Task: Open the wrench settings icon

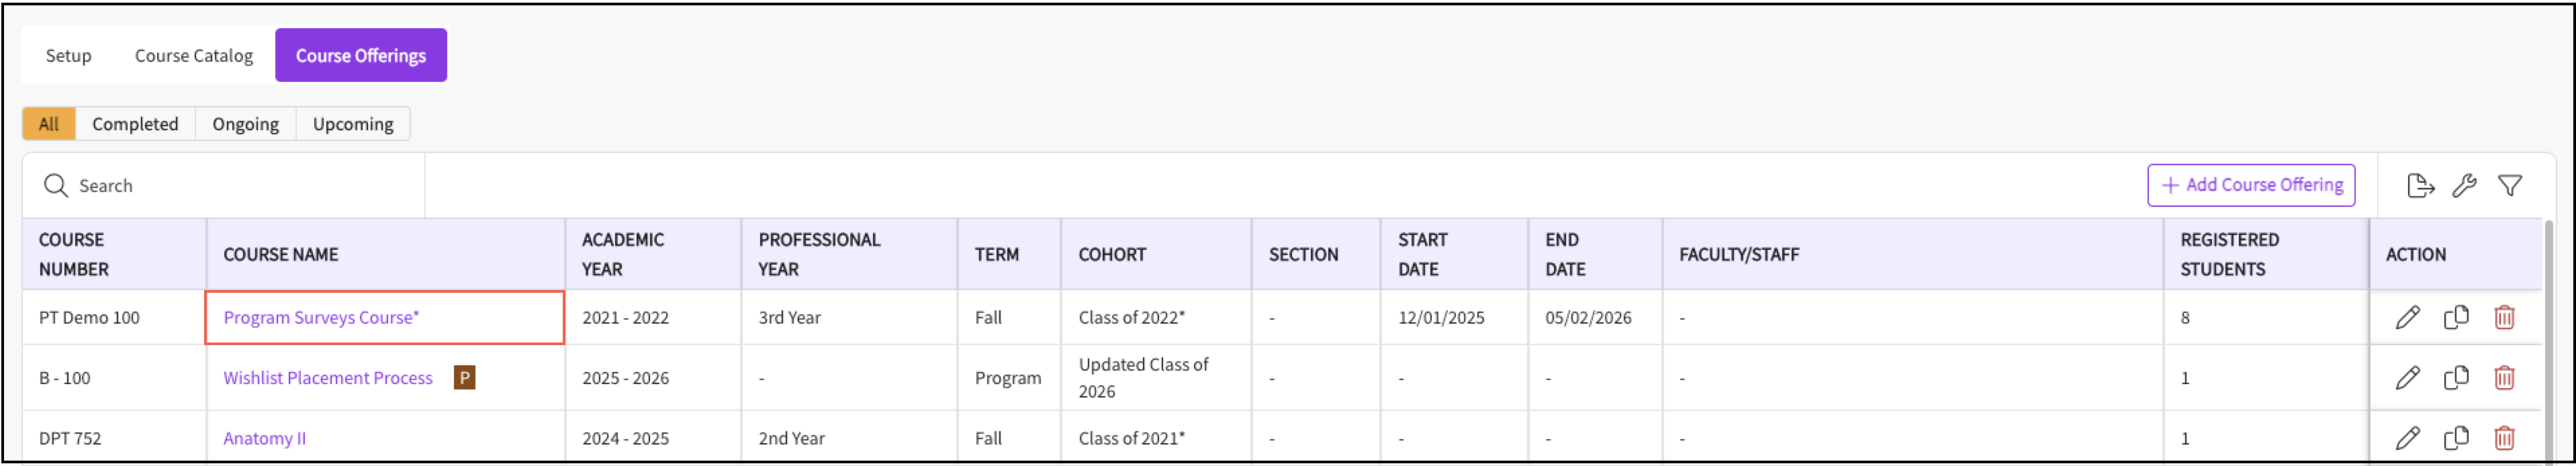Action: (2464, 186)
